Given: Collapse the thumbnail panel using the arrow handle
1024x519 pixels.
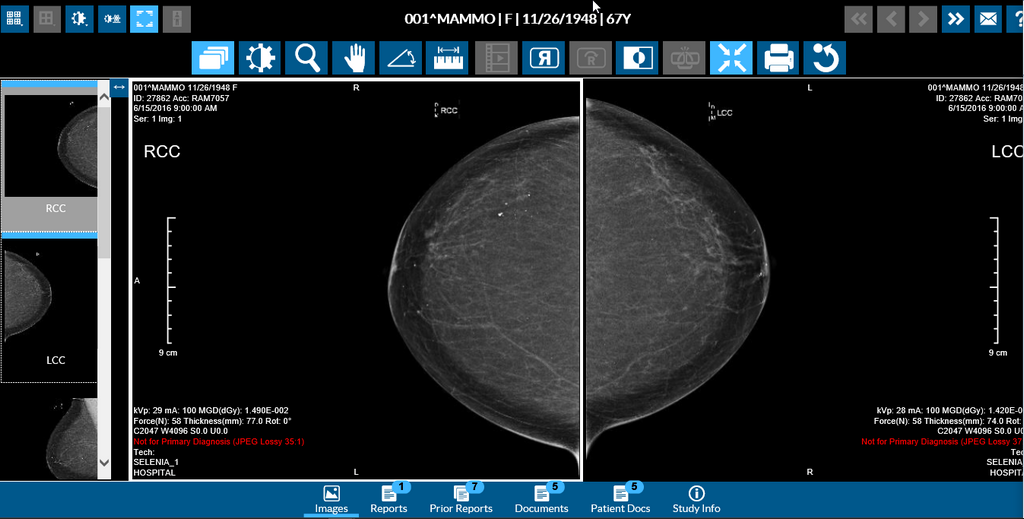Looking at the screenshot, I should 119,88.
